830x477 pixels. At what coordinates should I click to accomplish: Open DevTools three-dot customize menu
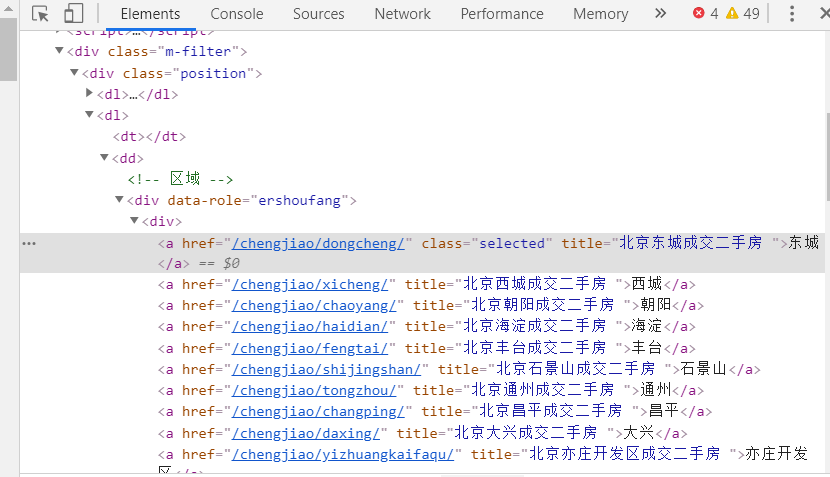pyautogui.click(x=792, y=13)
